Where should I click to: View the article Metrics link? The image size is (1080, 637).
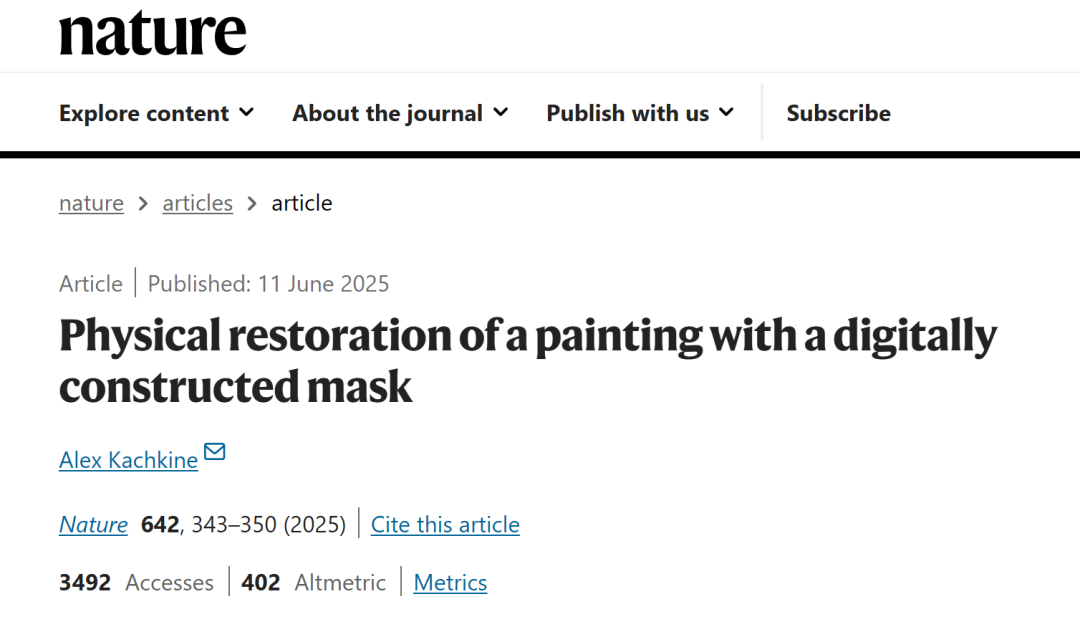coord(450,583)
